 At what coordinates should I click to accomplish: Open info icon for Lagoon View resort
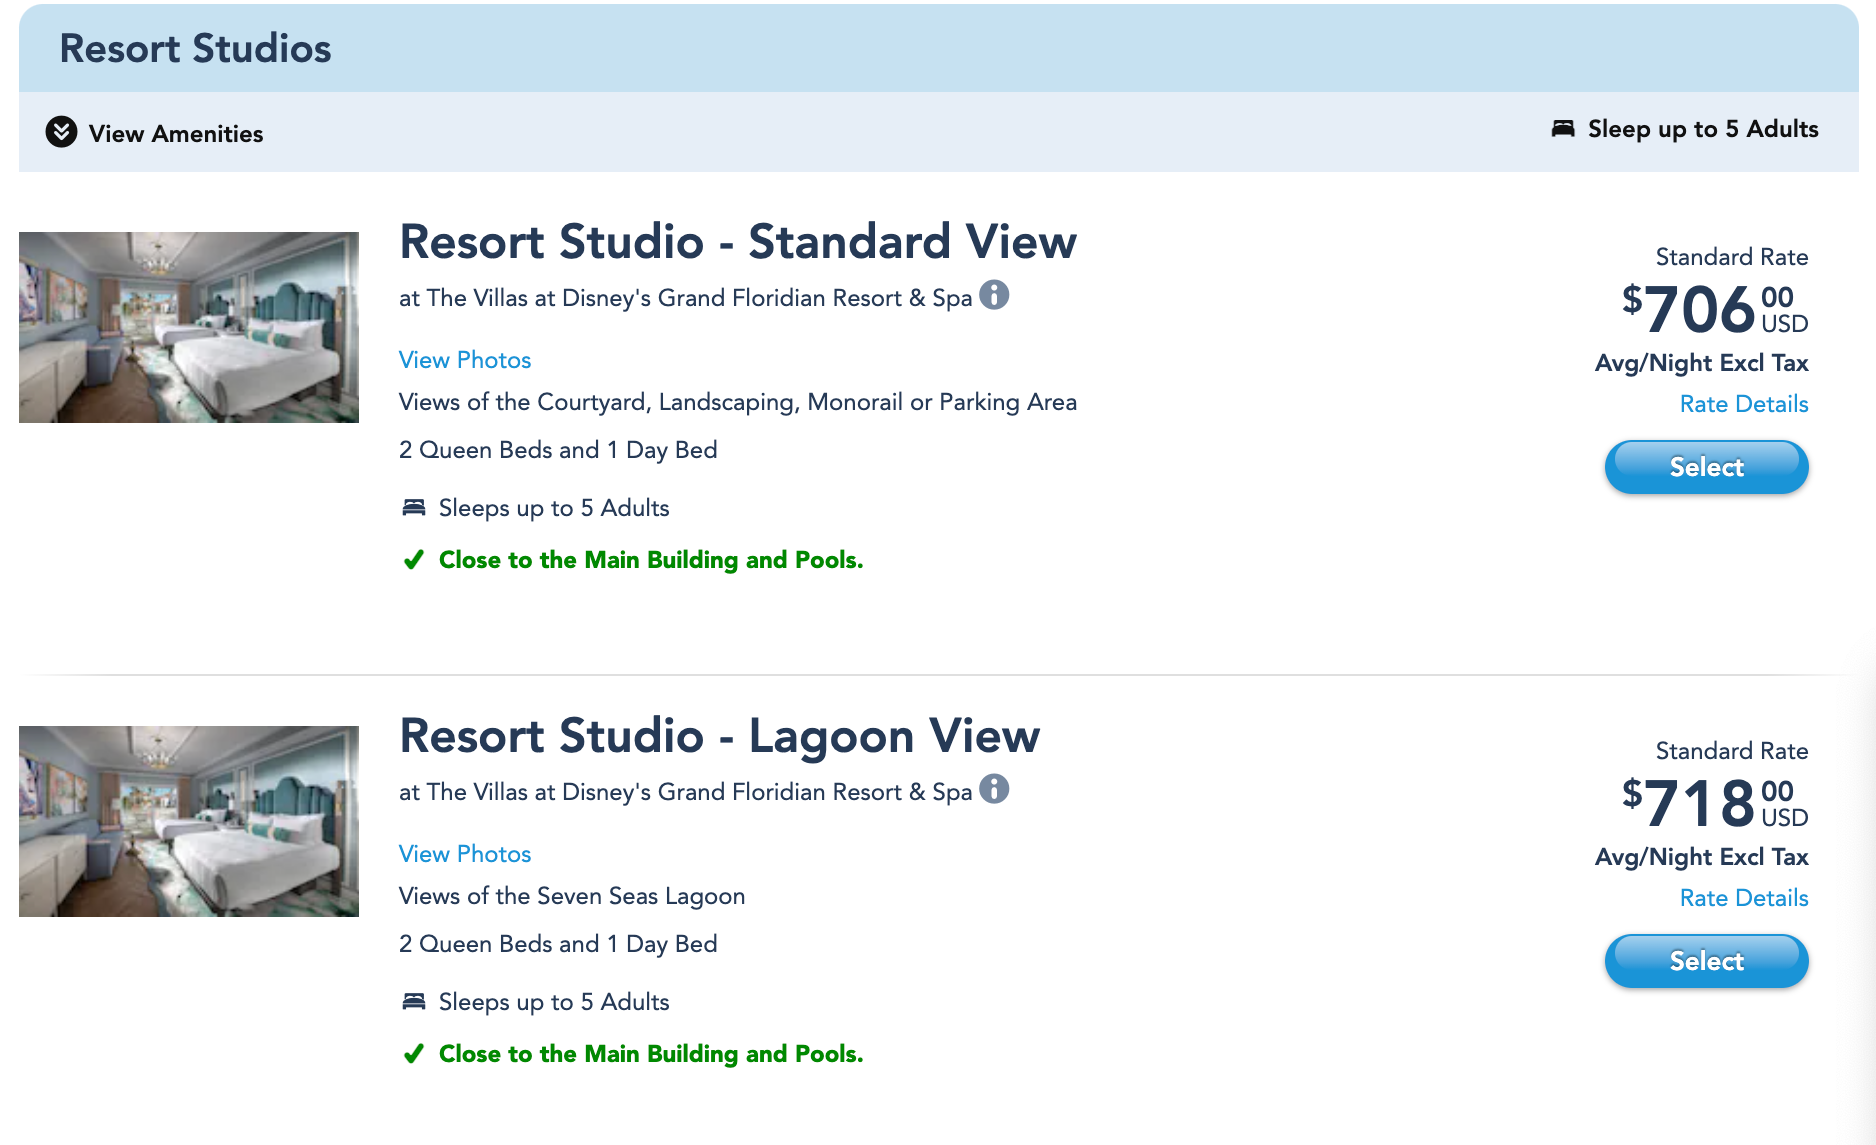point(994,789)
